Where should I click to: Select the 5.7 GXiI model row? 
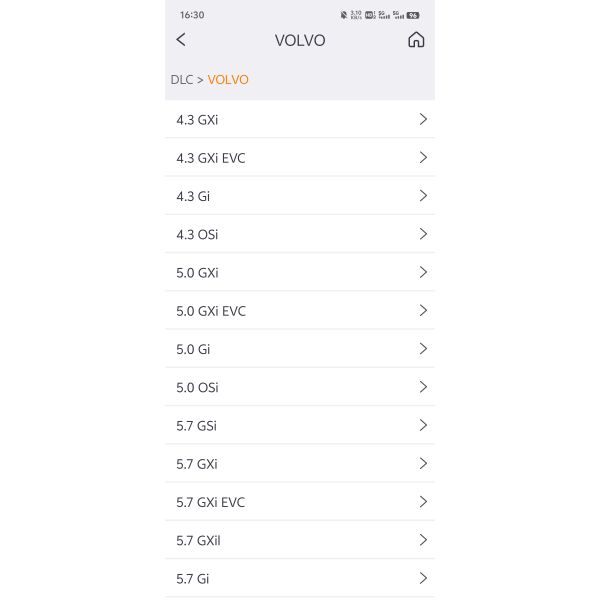click(x=299, y=540)
